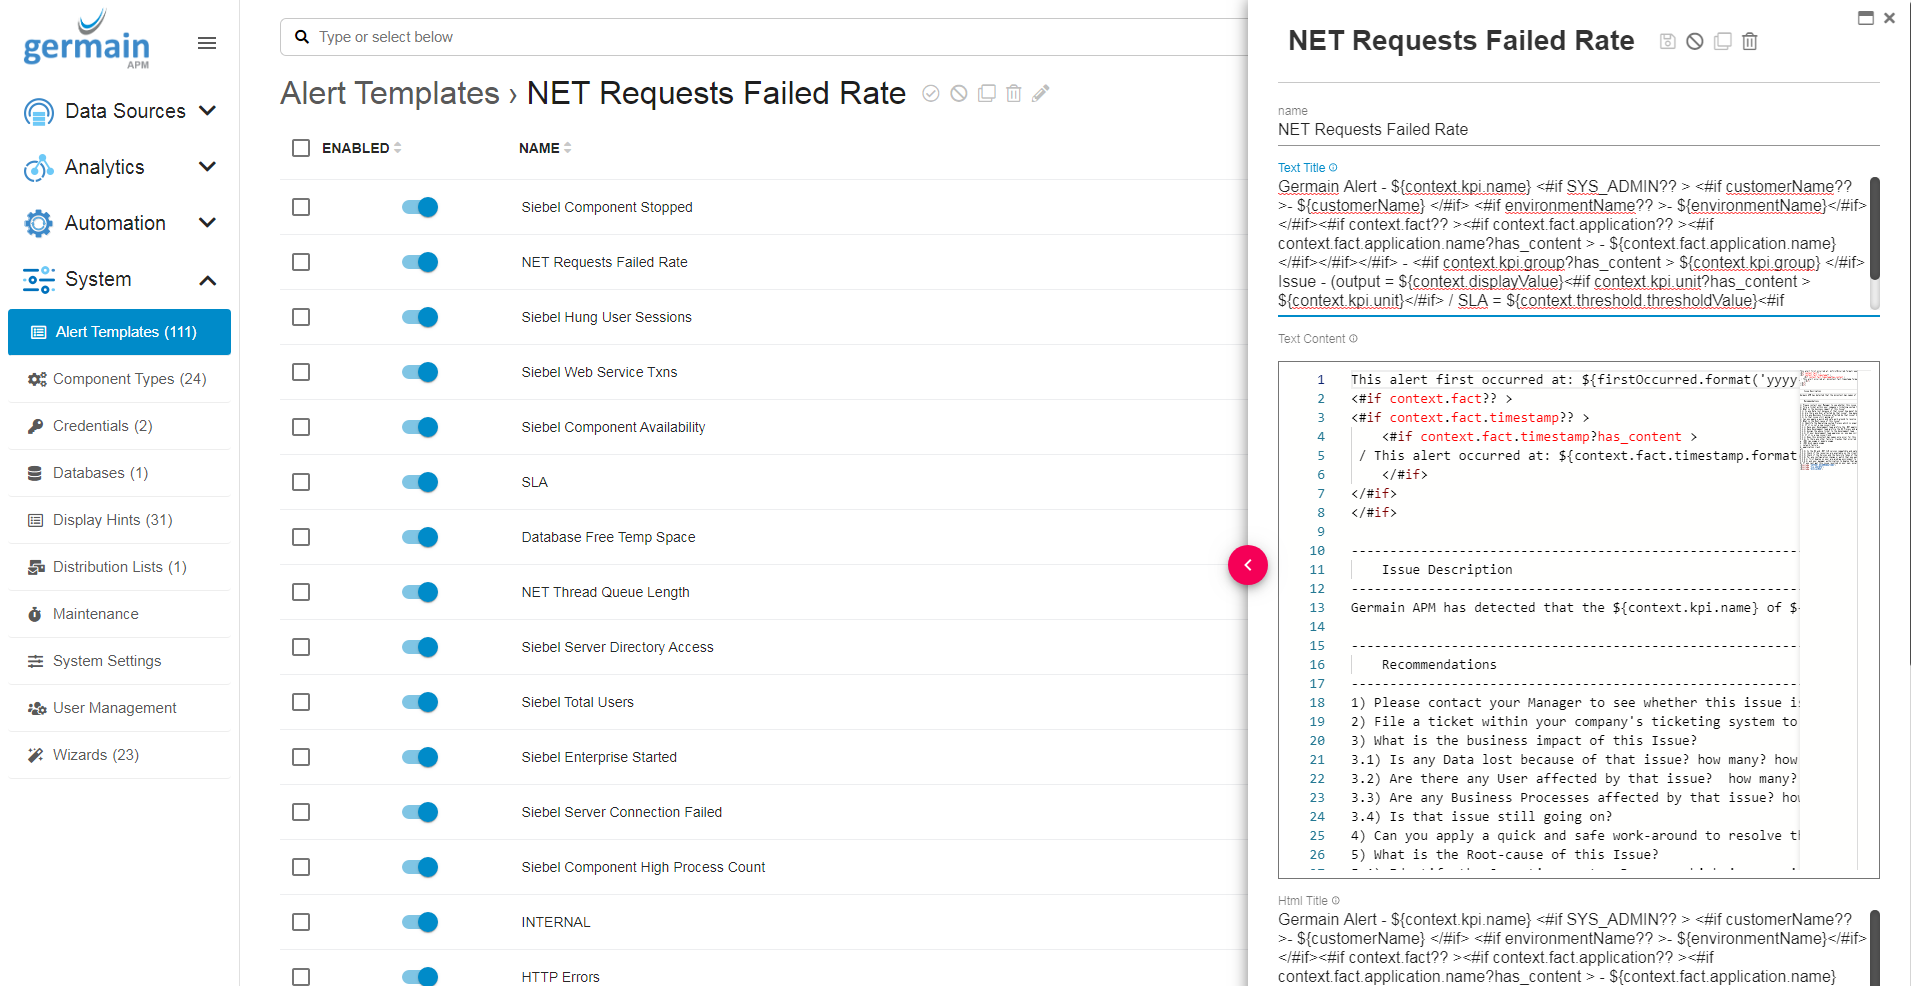Viewport: 1911px width, 986px height.
Task: Toggle the Siebel Component Stopped enabled switch
Action: coord(420,207)
